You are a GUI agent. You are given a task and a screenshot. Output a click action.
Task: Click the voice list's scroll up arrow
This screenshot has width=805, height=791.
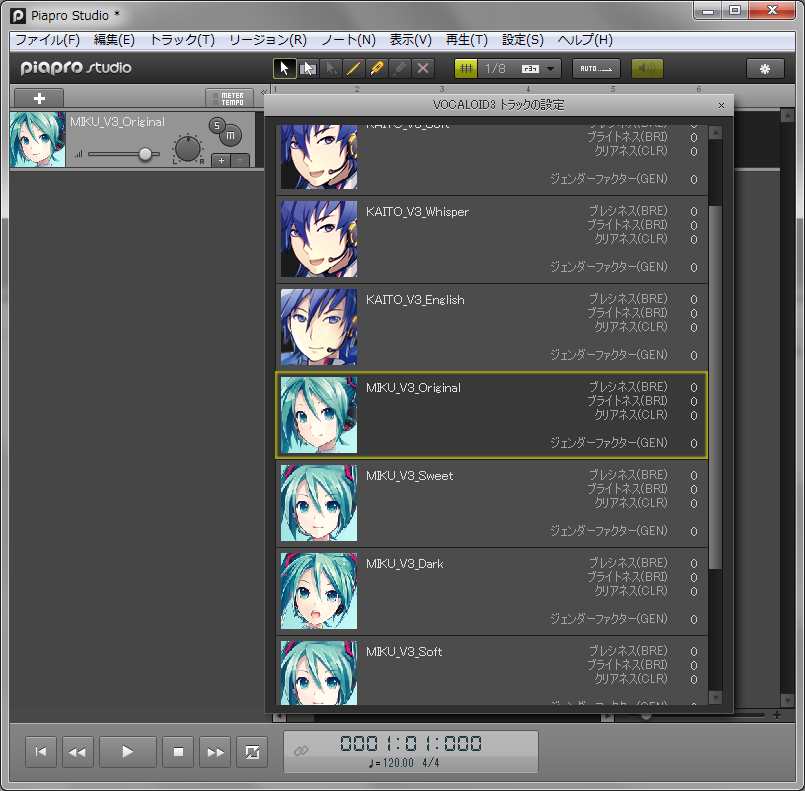tap(715, 132)
